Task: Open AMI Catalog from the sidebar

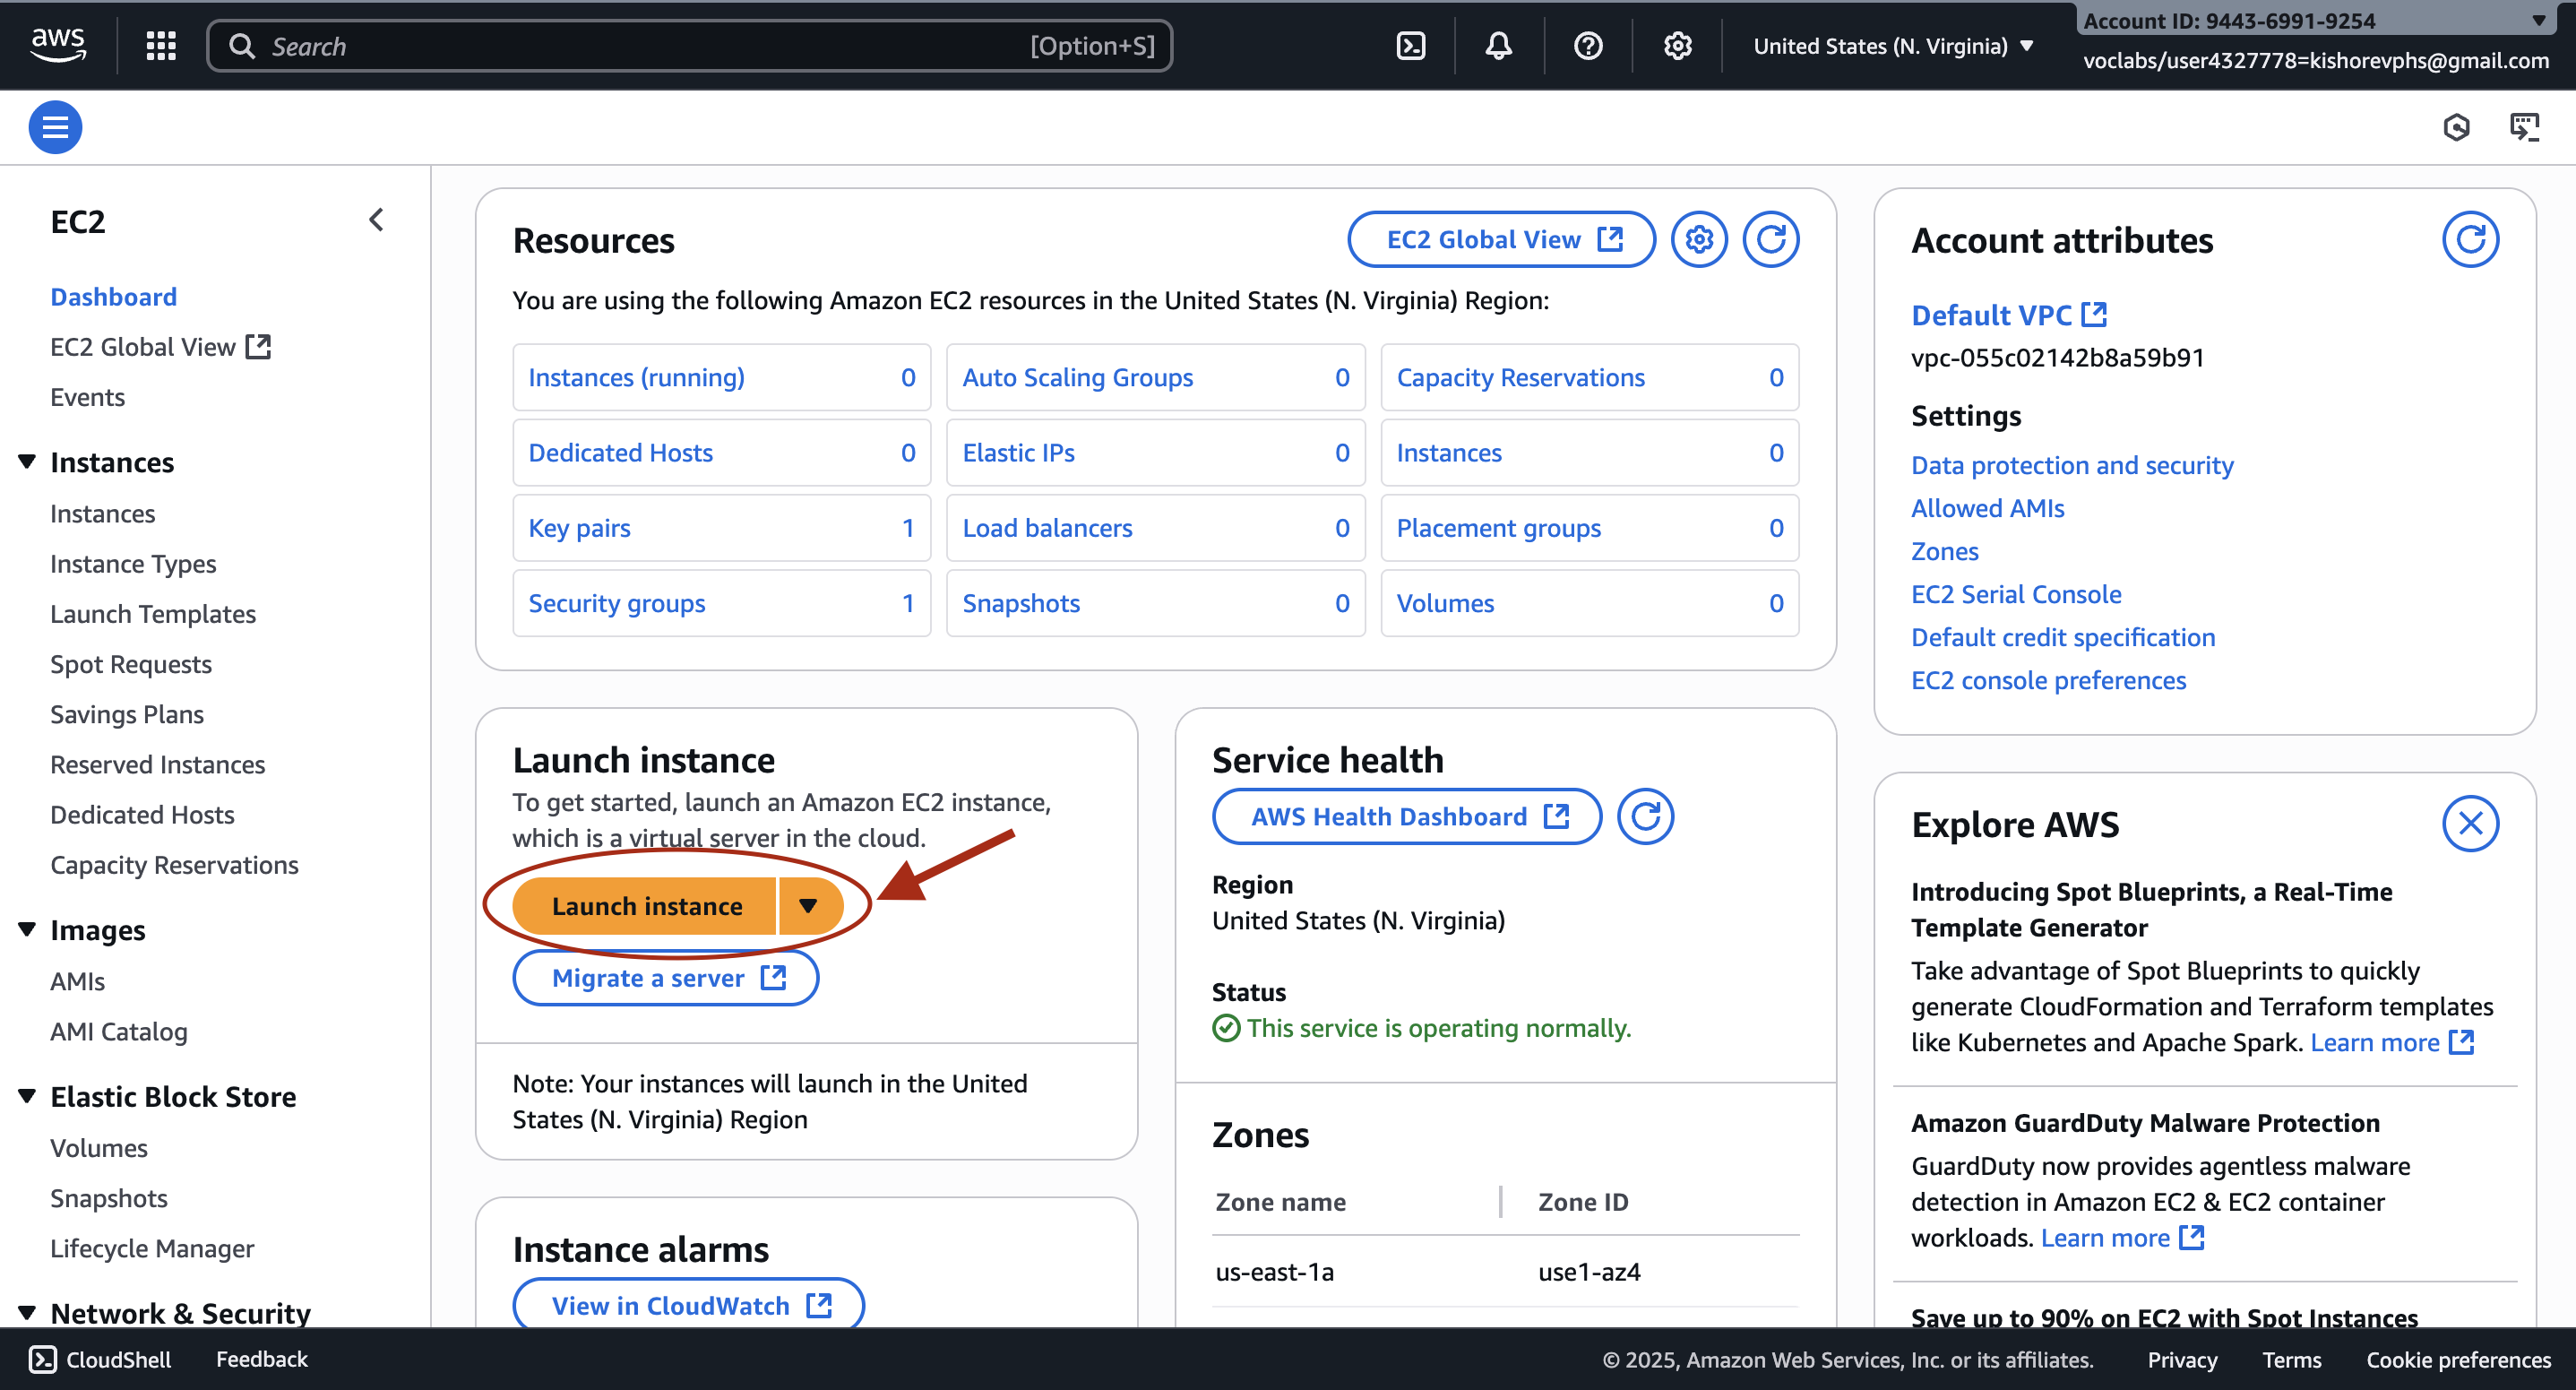Action: pos(118,1031)
